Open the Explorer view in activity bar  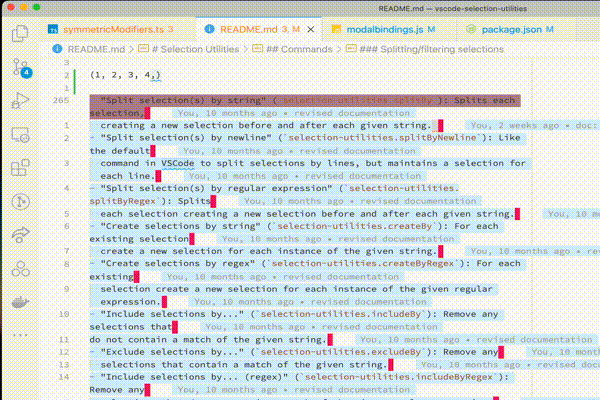point(20,33)
